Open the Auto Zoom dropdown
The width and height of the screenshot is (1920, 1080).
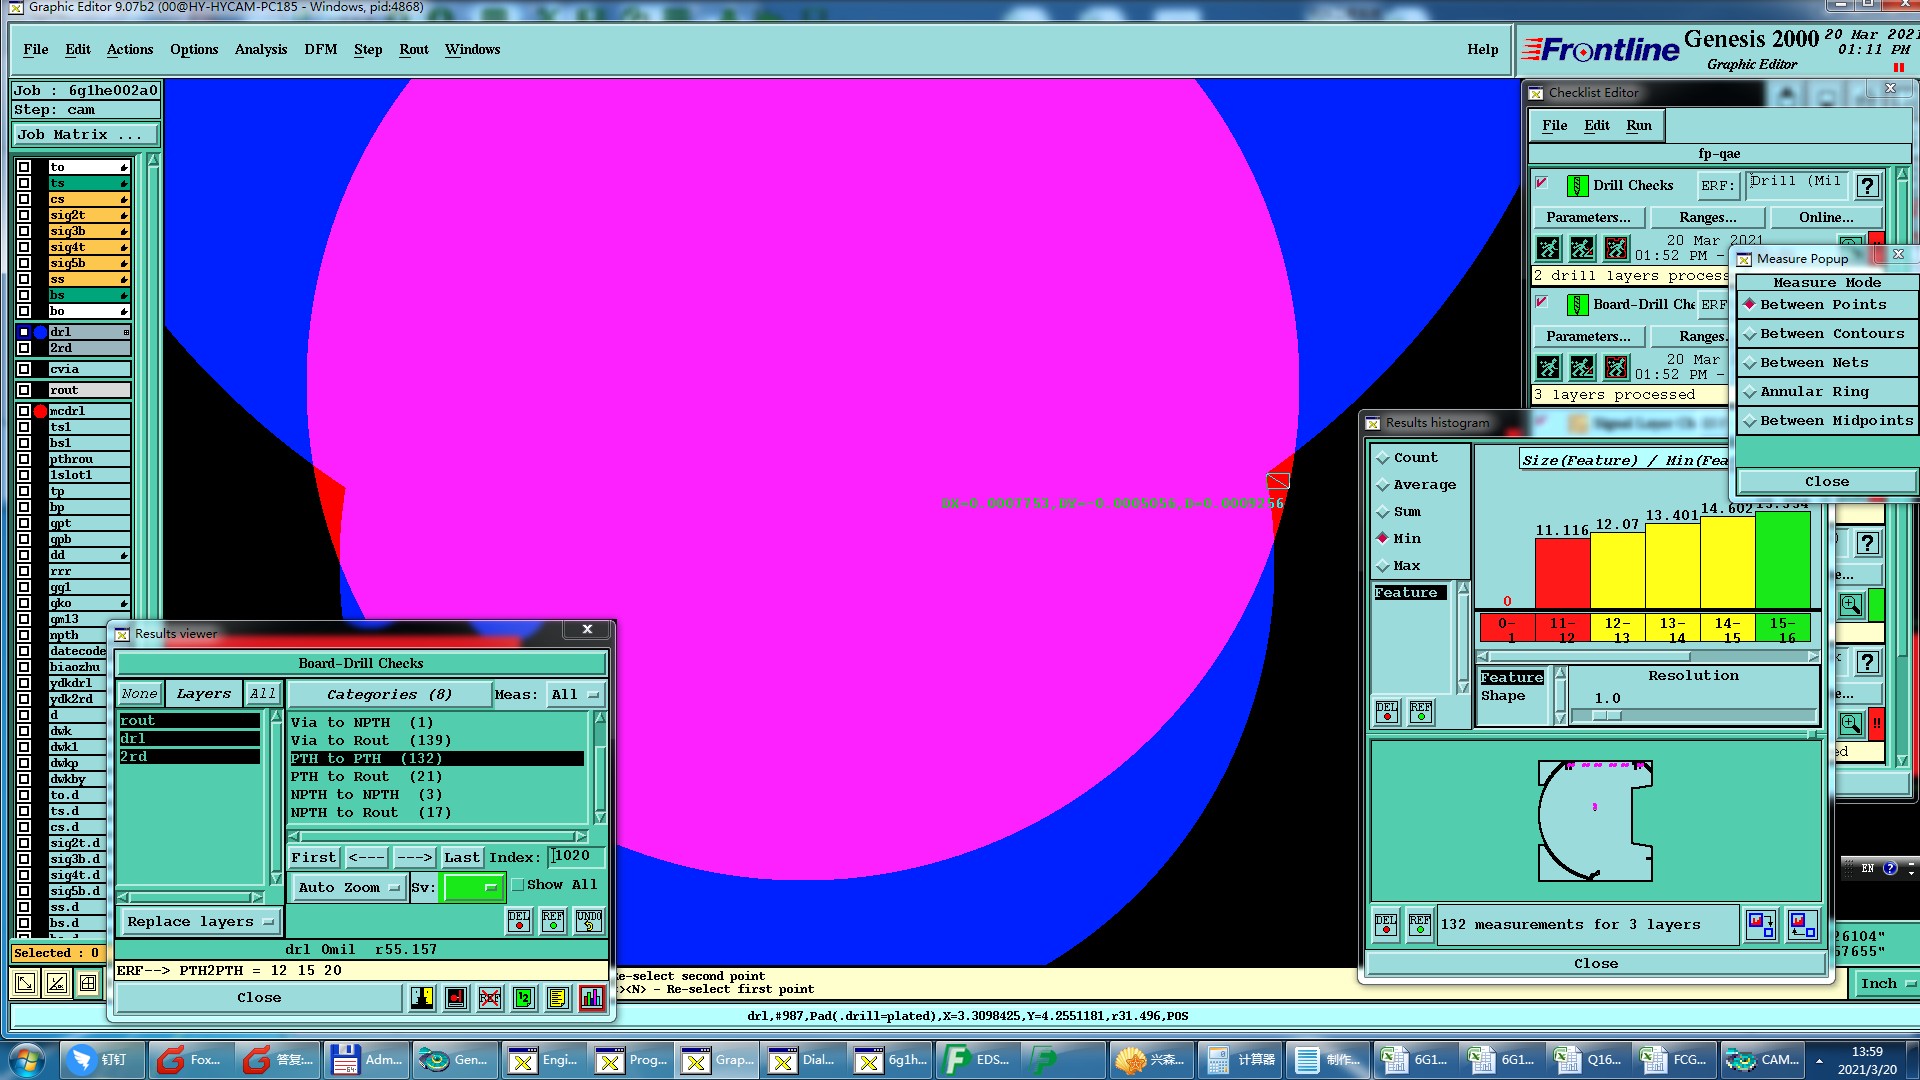349,887
